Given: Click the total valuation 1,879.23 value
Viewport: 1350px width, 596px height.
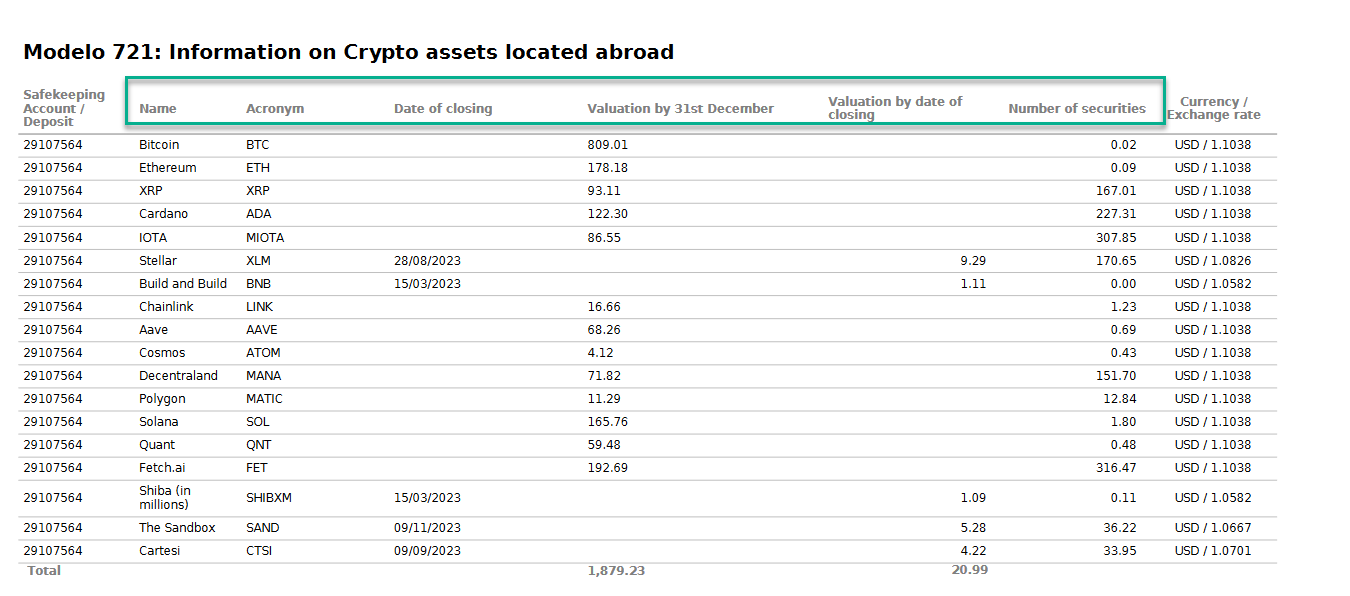Looking at the screenshot, I should tap(617, 570).
